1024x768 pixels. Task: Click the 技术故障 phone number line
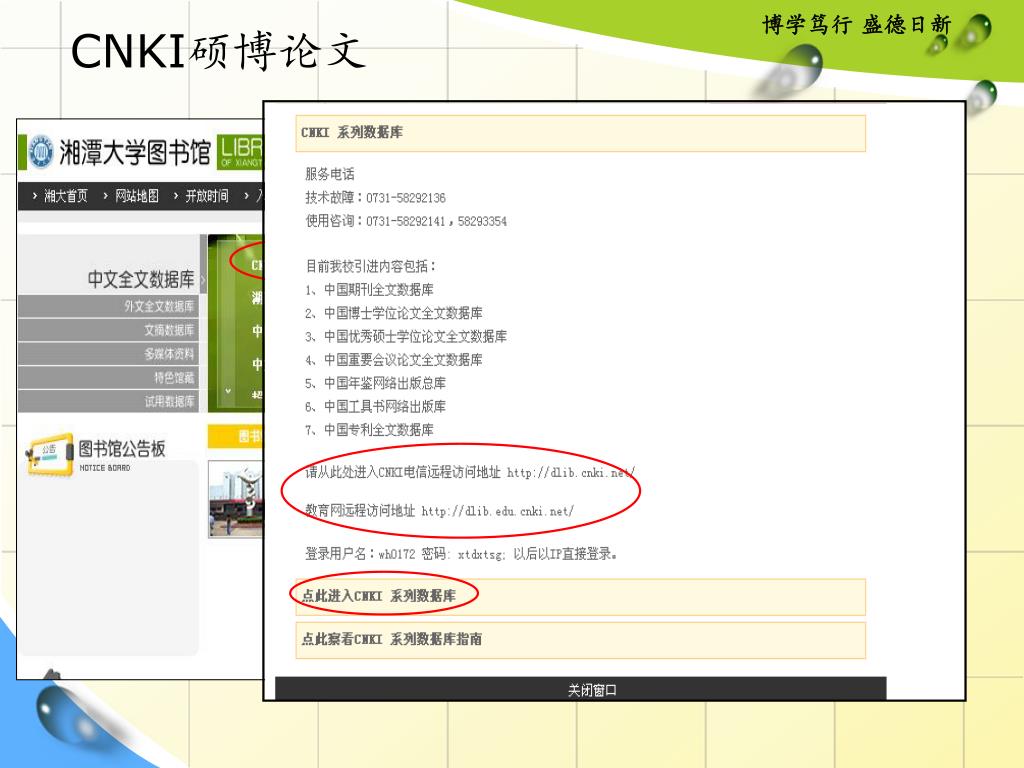(x=376, y=197)
